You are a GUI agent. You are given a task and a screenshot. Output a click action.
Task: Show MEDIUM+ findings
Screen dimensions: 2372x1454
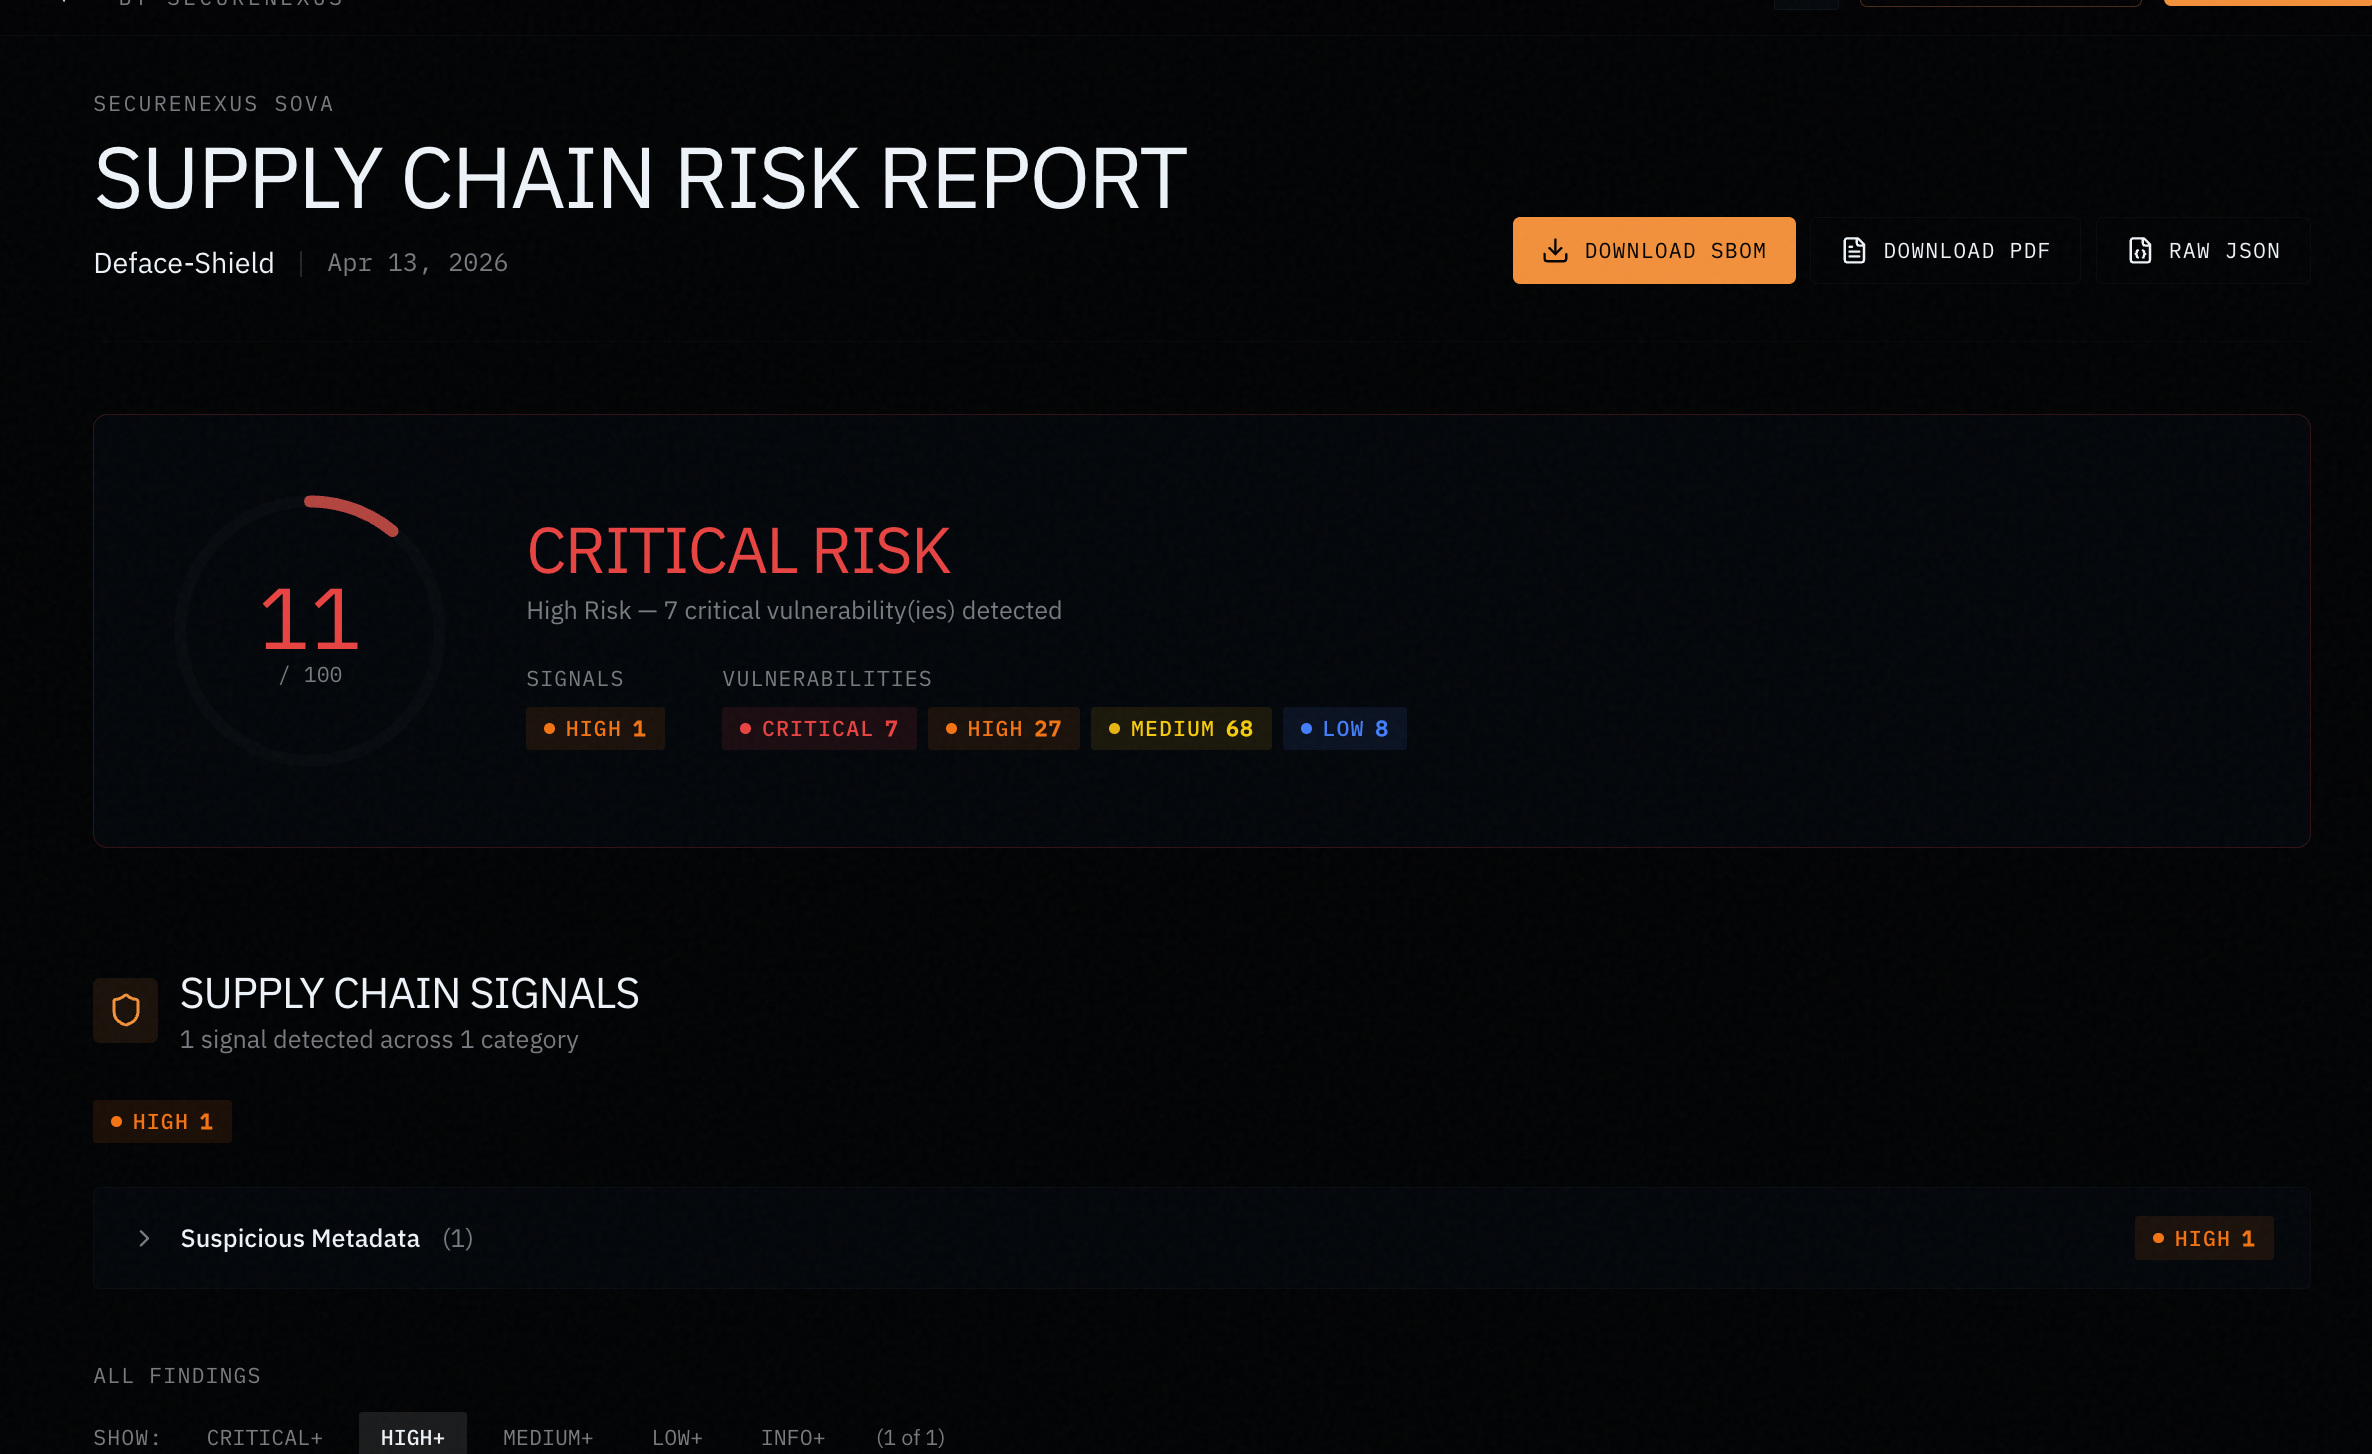coord(548,1437)
